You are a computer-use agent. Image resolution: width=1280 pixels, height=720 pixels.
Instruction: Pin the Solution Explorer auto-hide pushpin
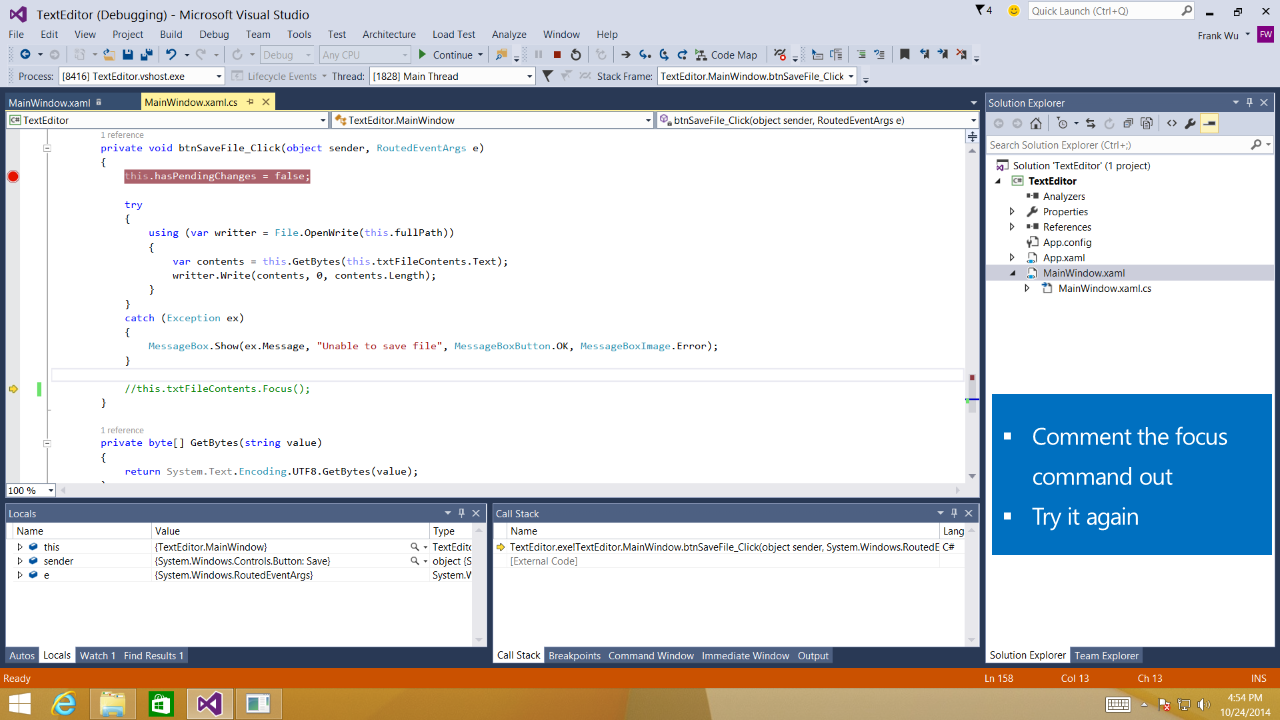(1250, 102)
